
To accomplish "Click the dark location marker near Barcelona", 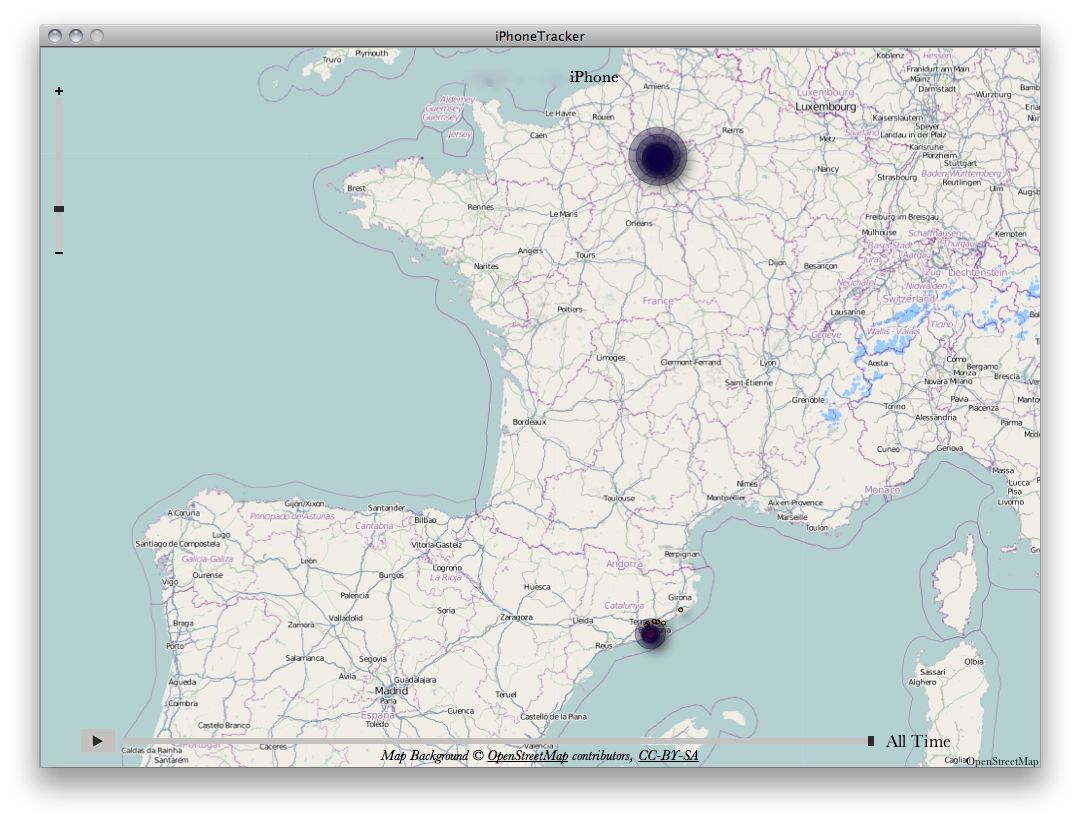I will (x=650, y=634).
